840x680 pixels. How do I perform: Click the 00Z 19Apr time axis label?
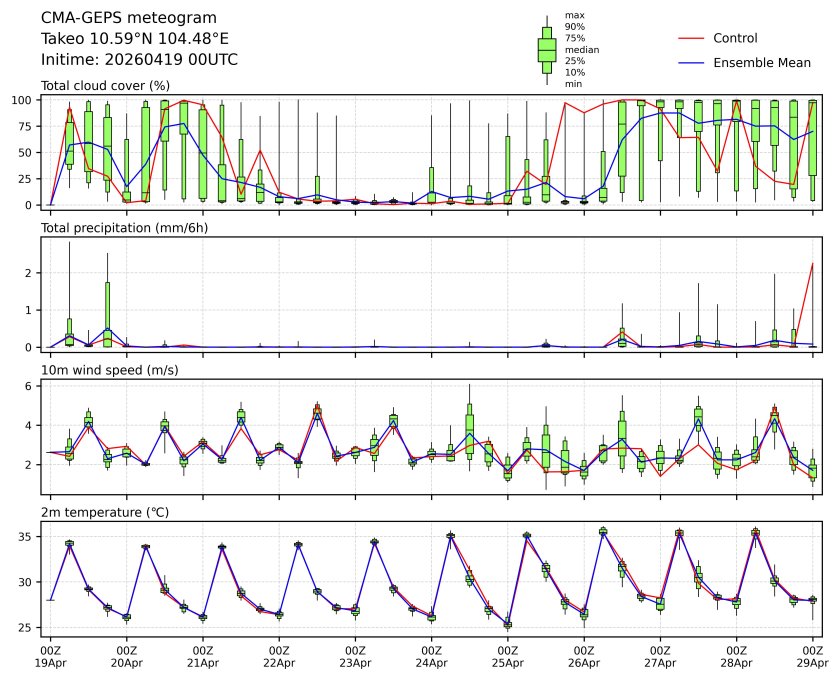click(x=50, y=656)
